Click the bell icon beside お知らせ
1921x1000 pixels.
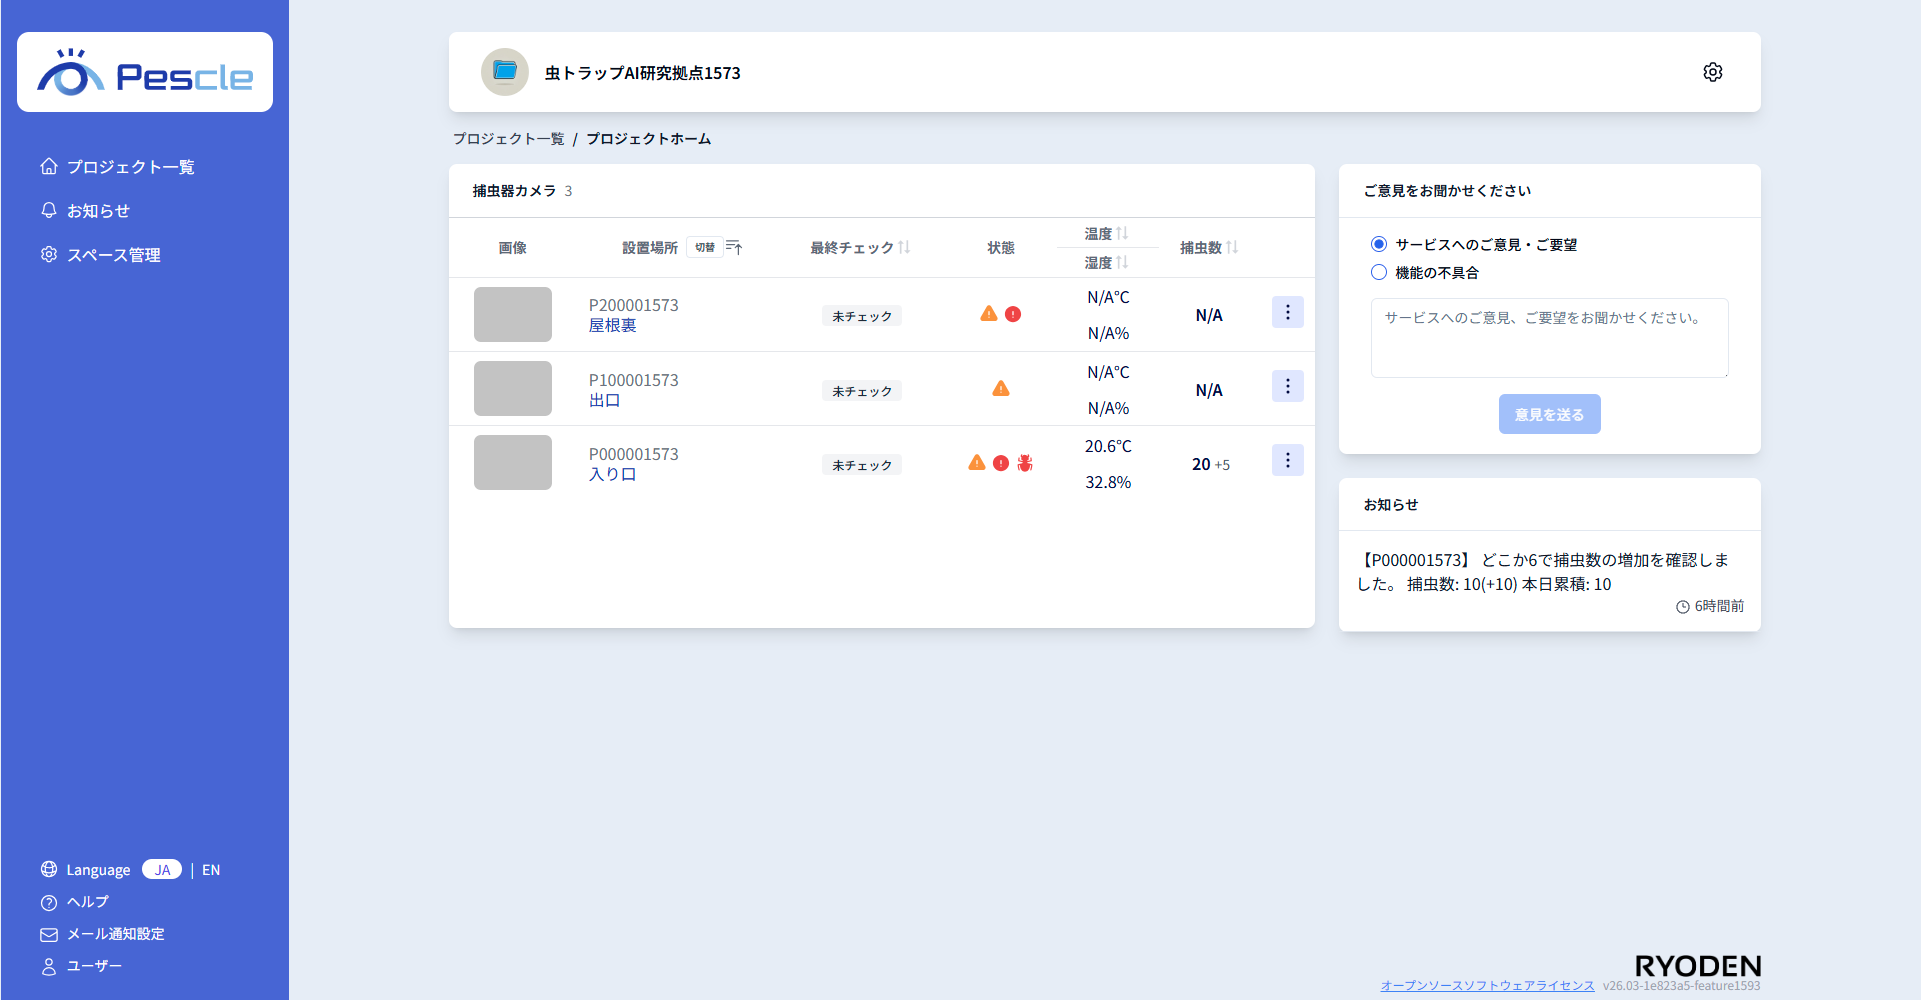(49, 210)
